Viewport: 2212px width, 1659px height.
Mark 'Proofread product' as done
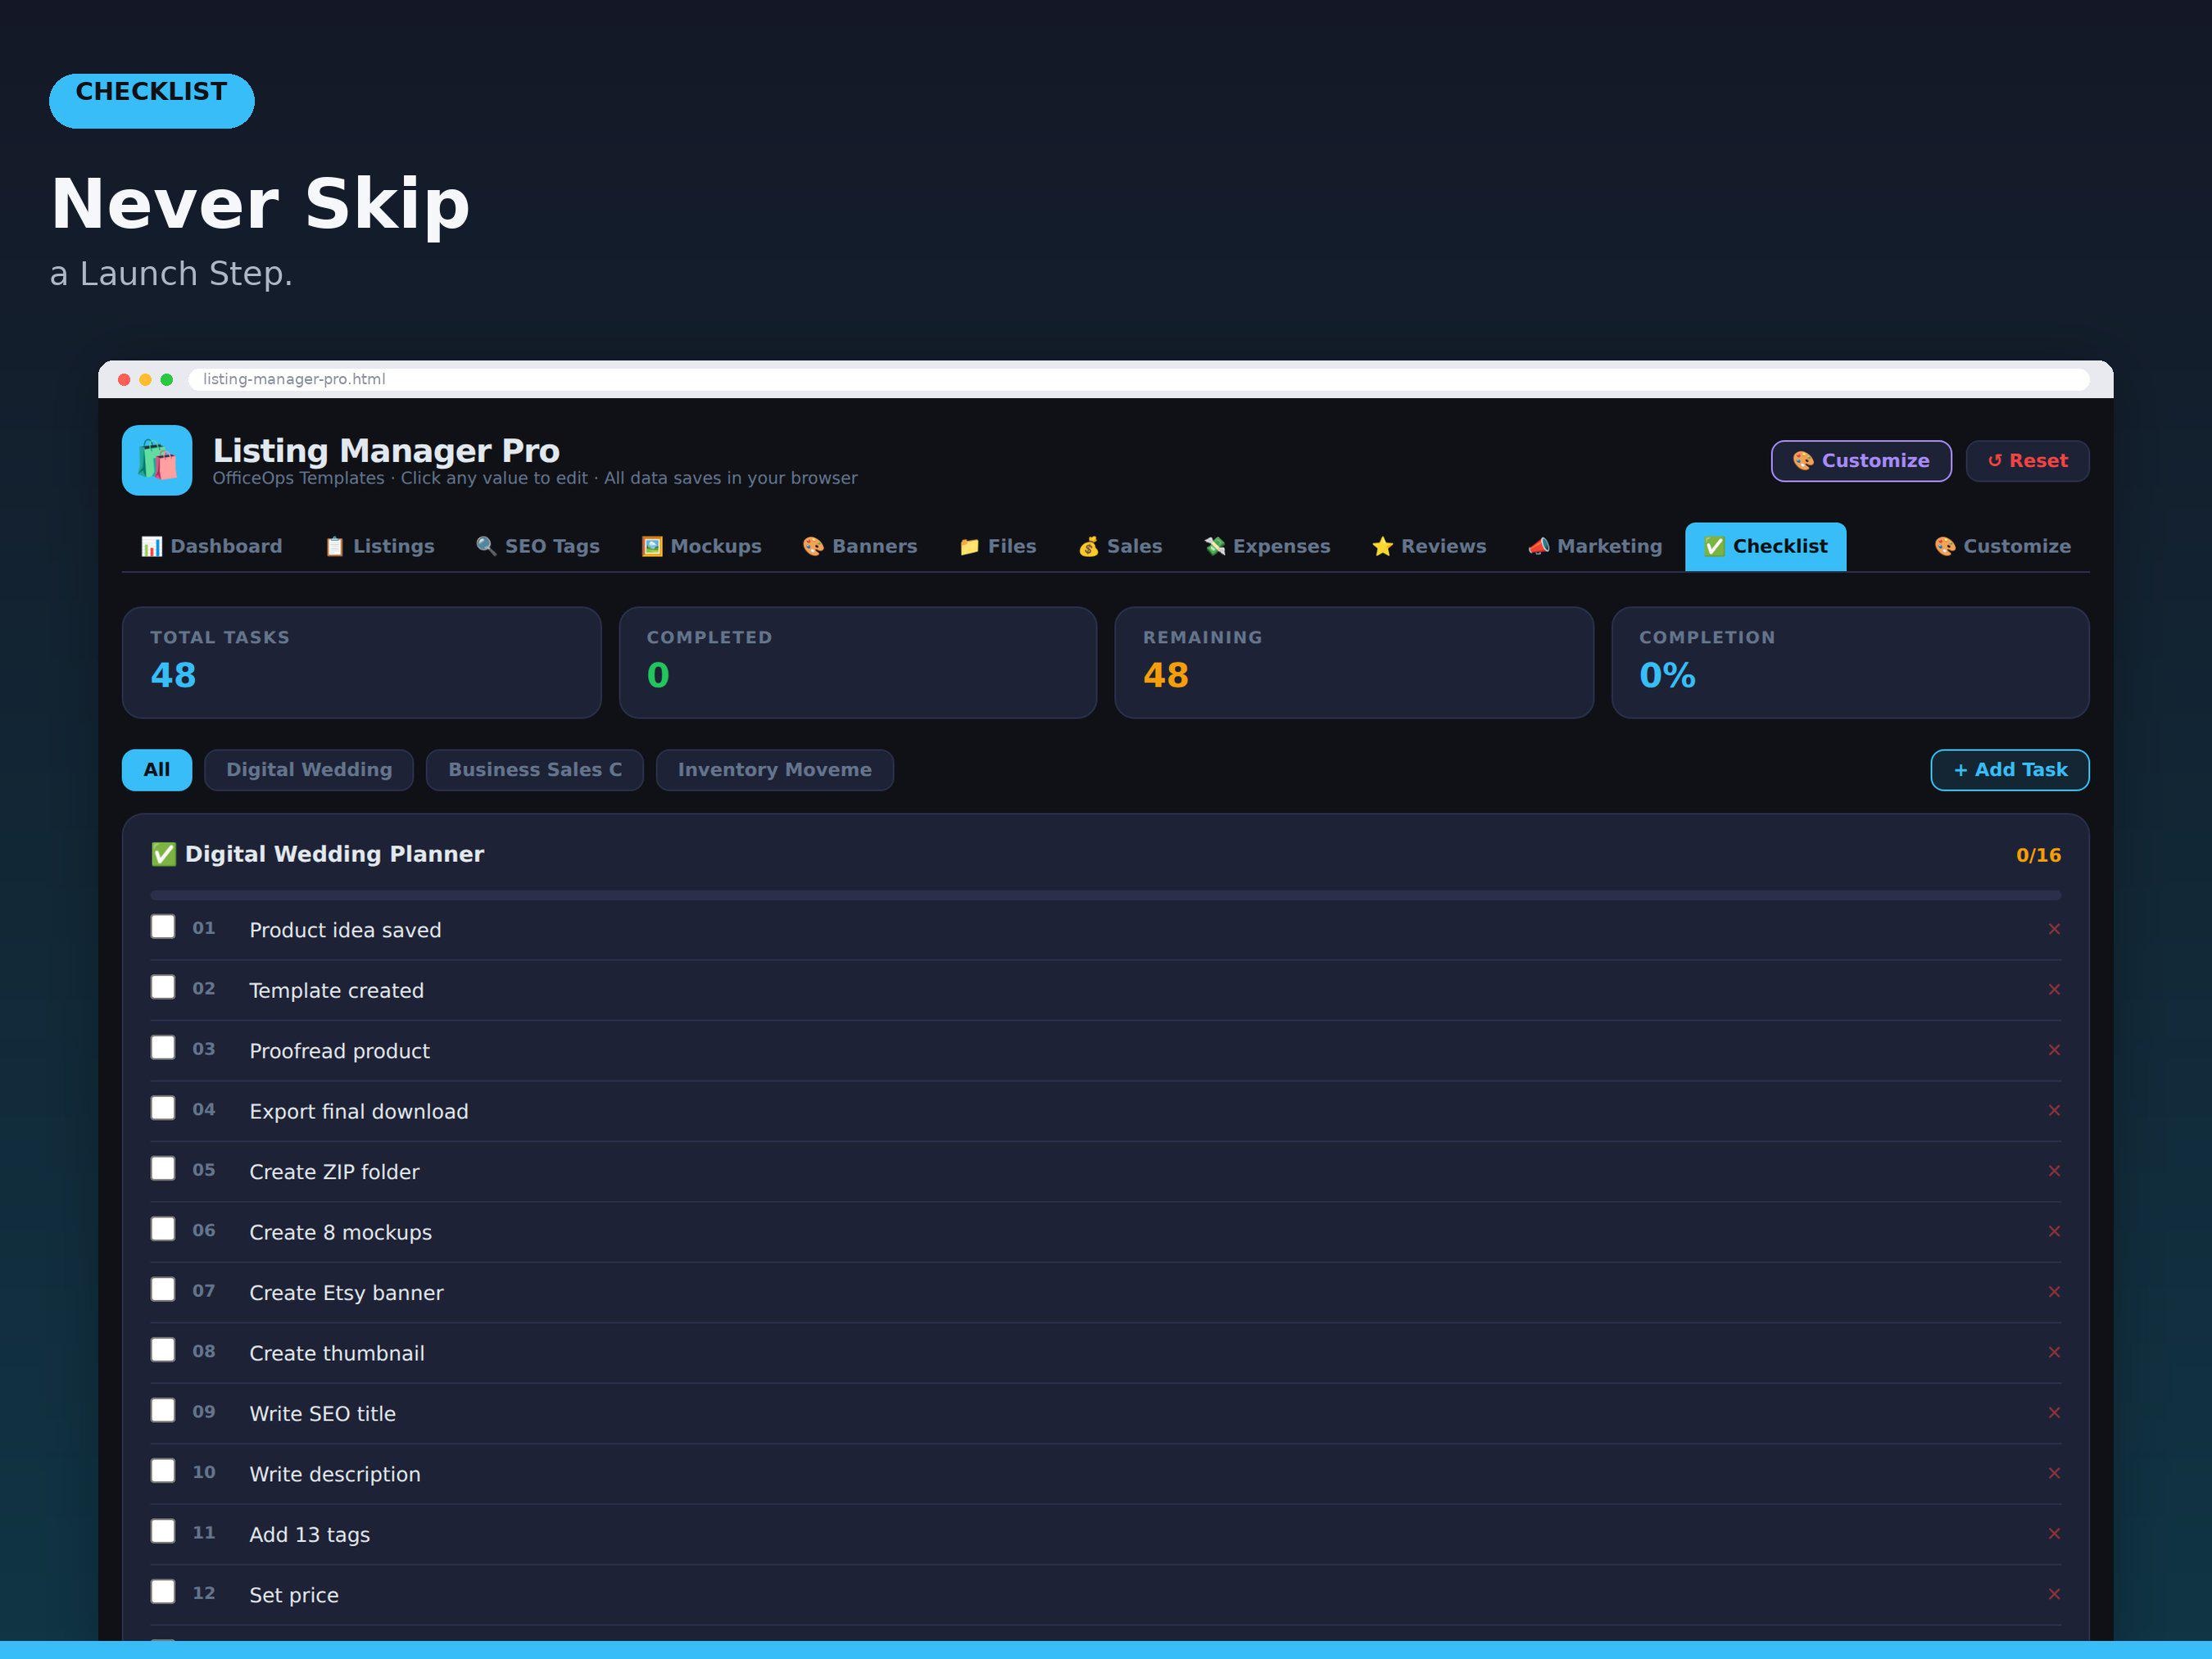click(x=163, y=1047)
